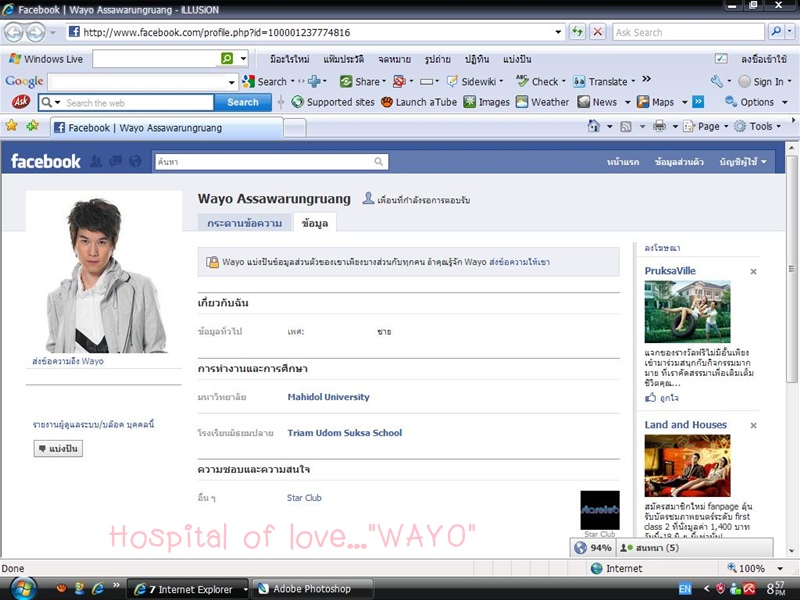Click the red Stop loading icon
Image resolution: width=800 pixels, height=600 pixels.
click(598, 32)
